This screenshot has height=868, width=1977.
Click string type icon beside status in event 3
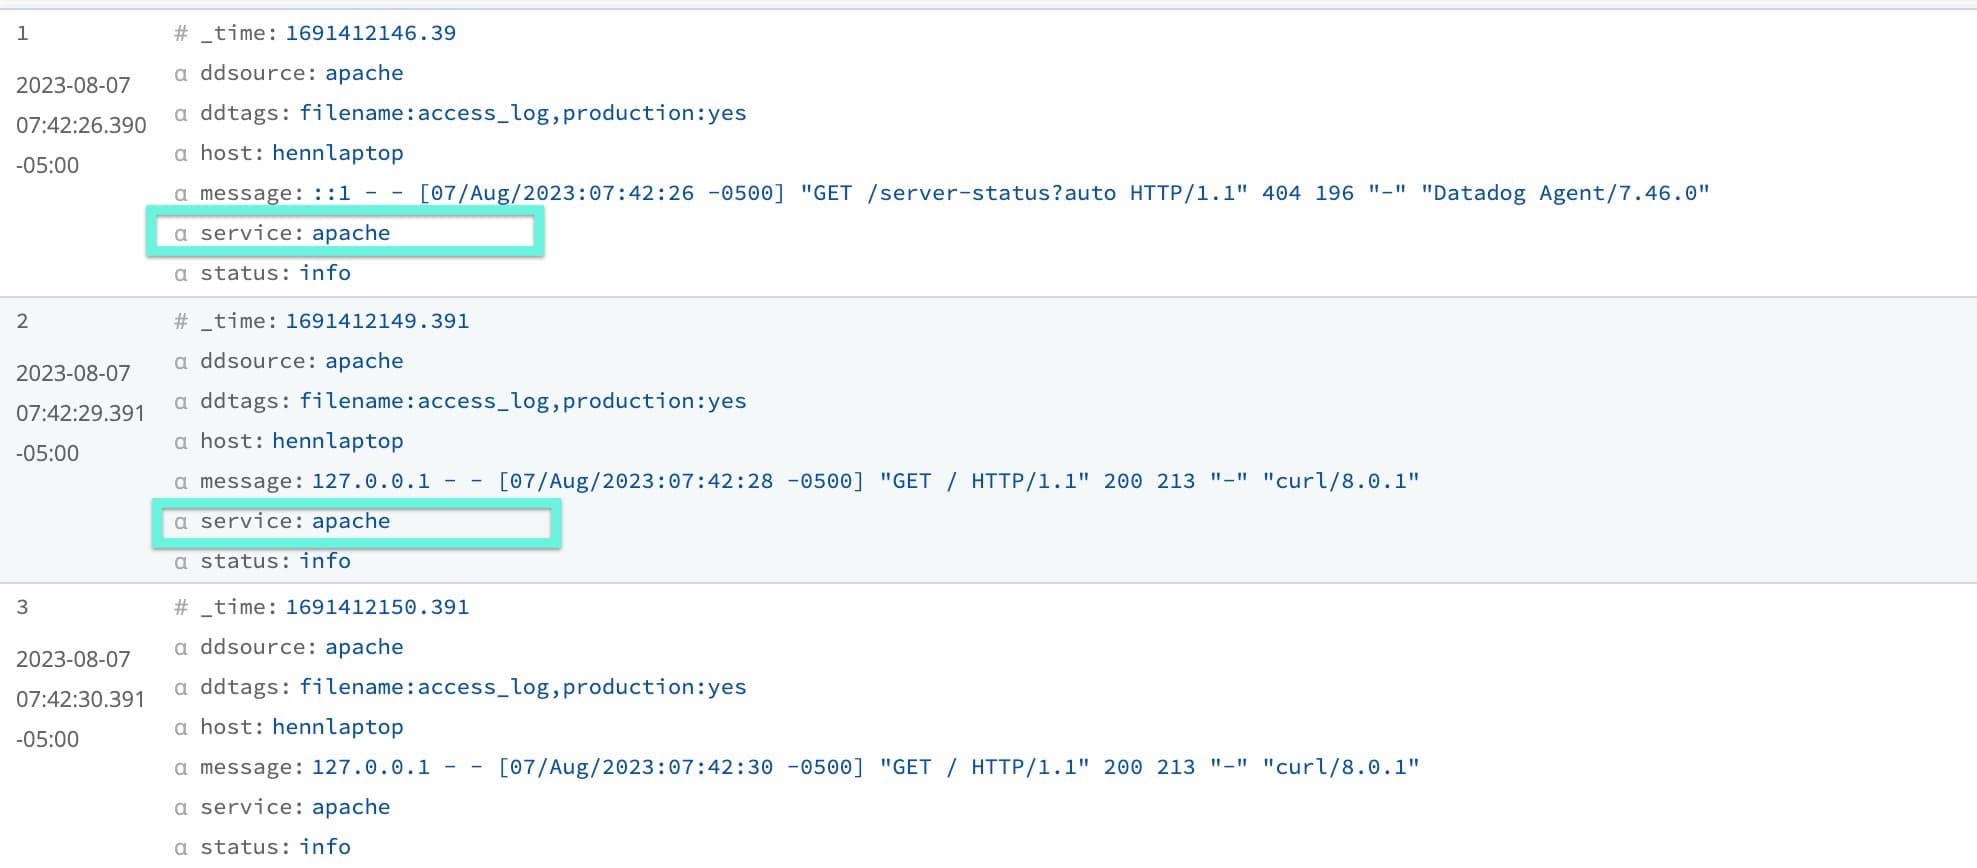(x=181, y=848)
